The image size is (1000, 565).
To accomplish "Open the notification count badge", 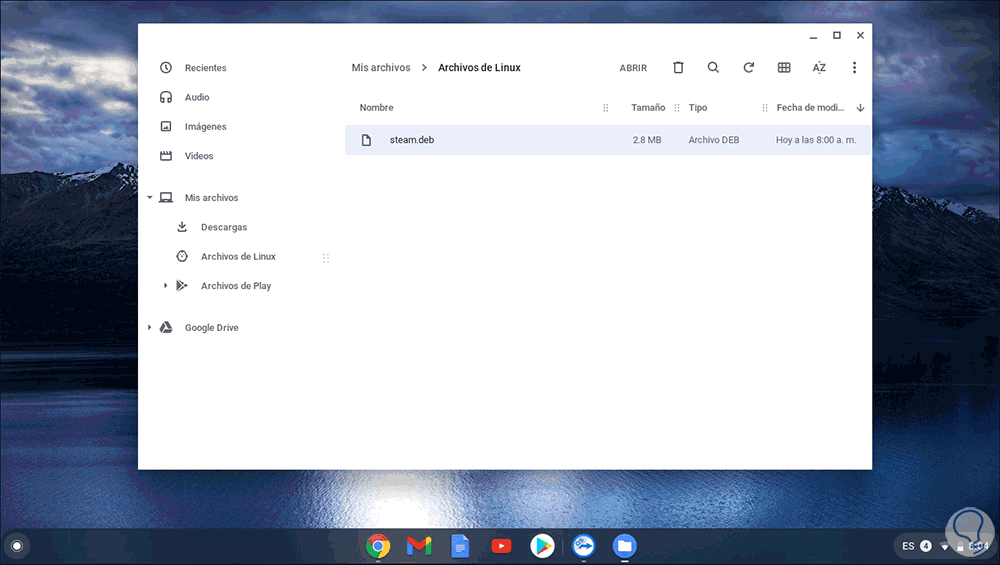I will point(926,546).
